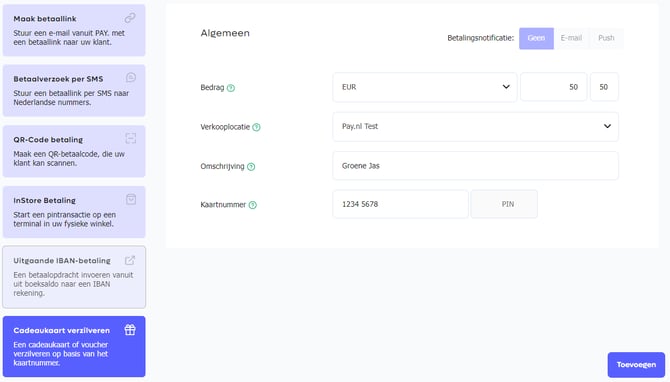
Task: Open the Pay.nl Test Verkooplocatie dropdown
Action: (476, 126)
